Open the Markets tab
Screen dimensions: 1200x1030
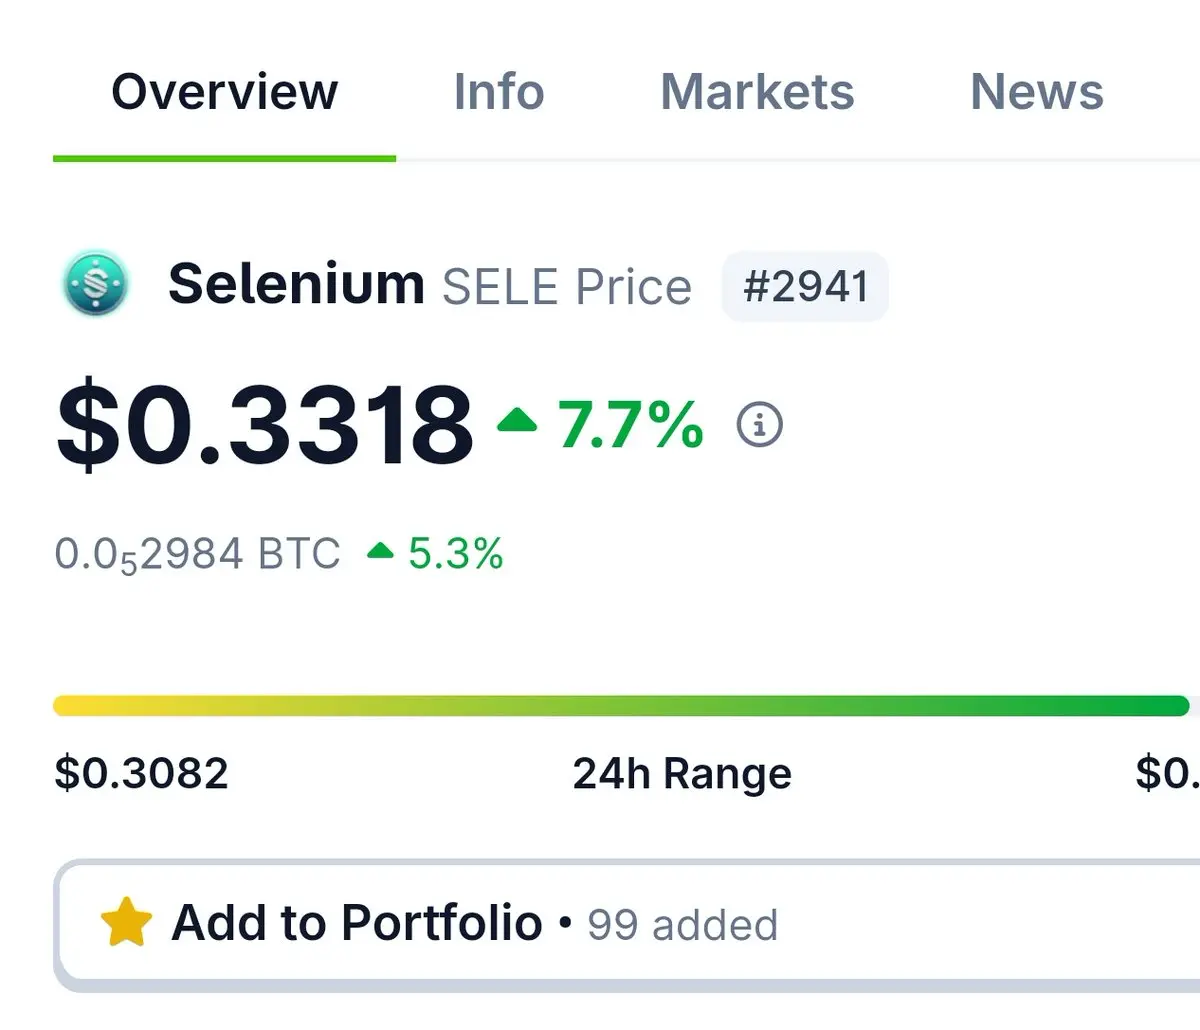coord(757,92)
